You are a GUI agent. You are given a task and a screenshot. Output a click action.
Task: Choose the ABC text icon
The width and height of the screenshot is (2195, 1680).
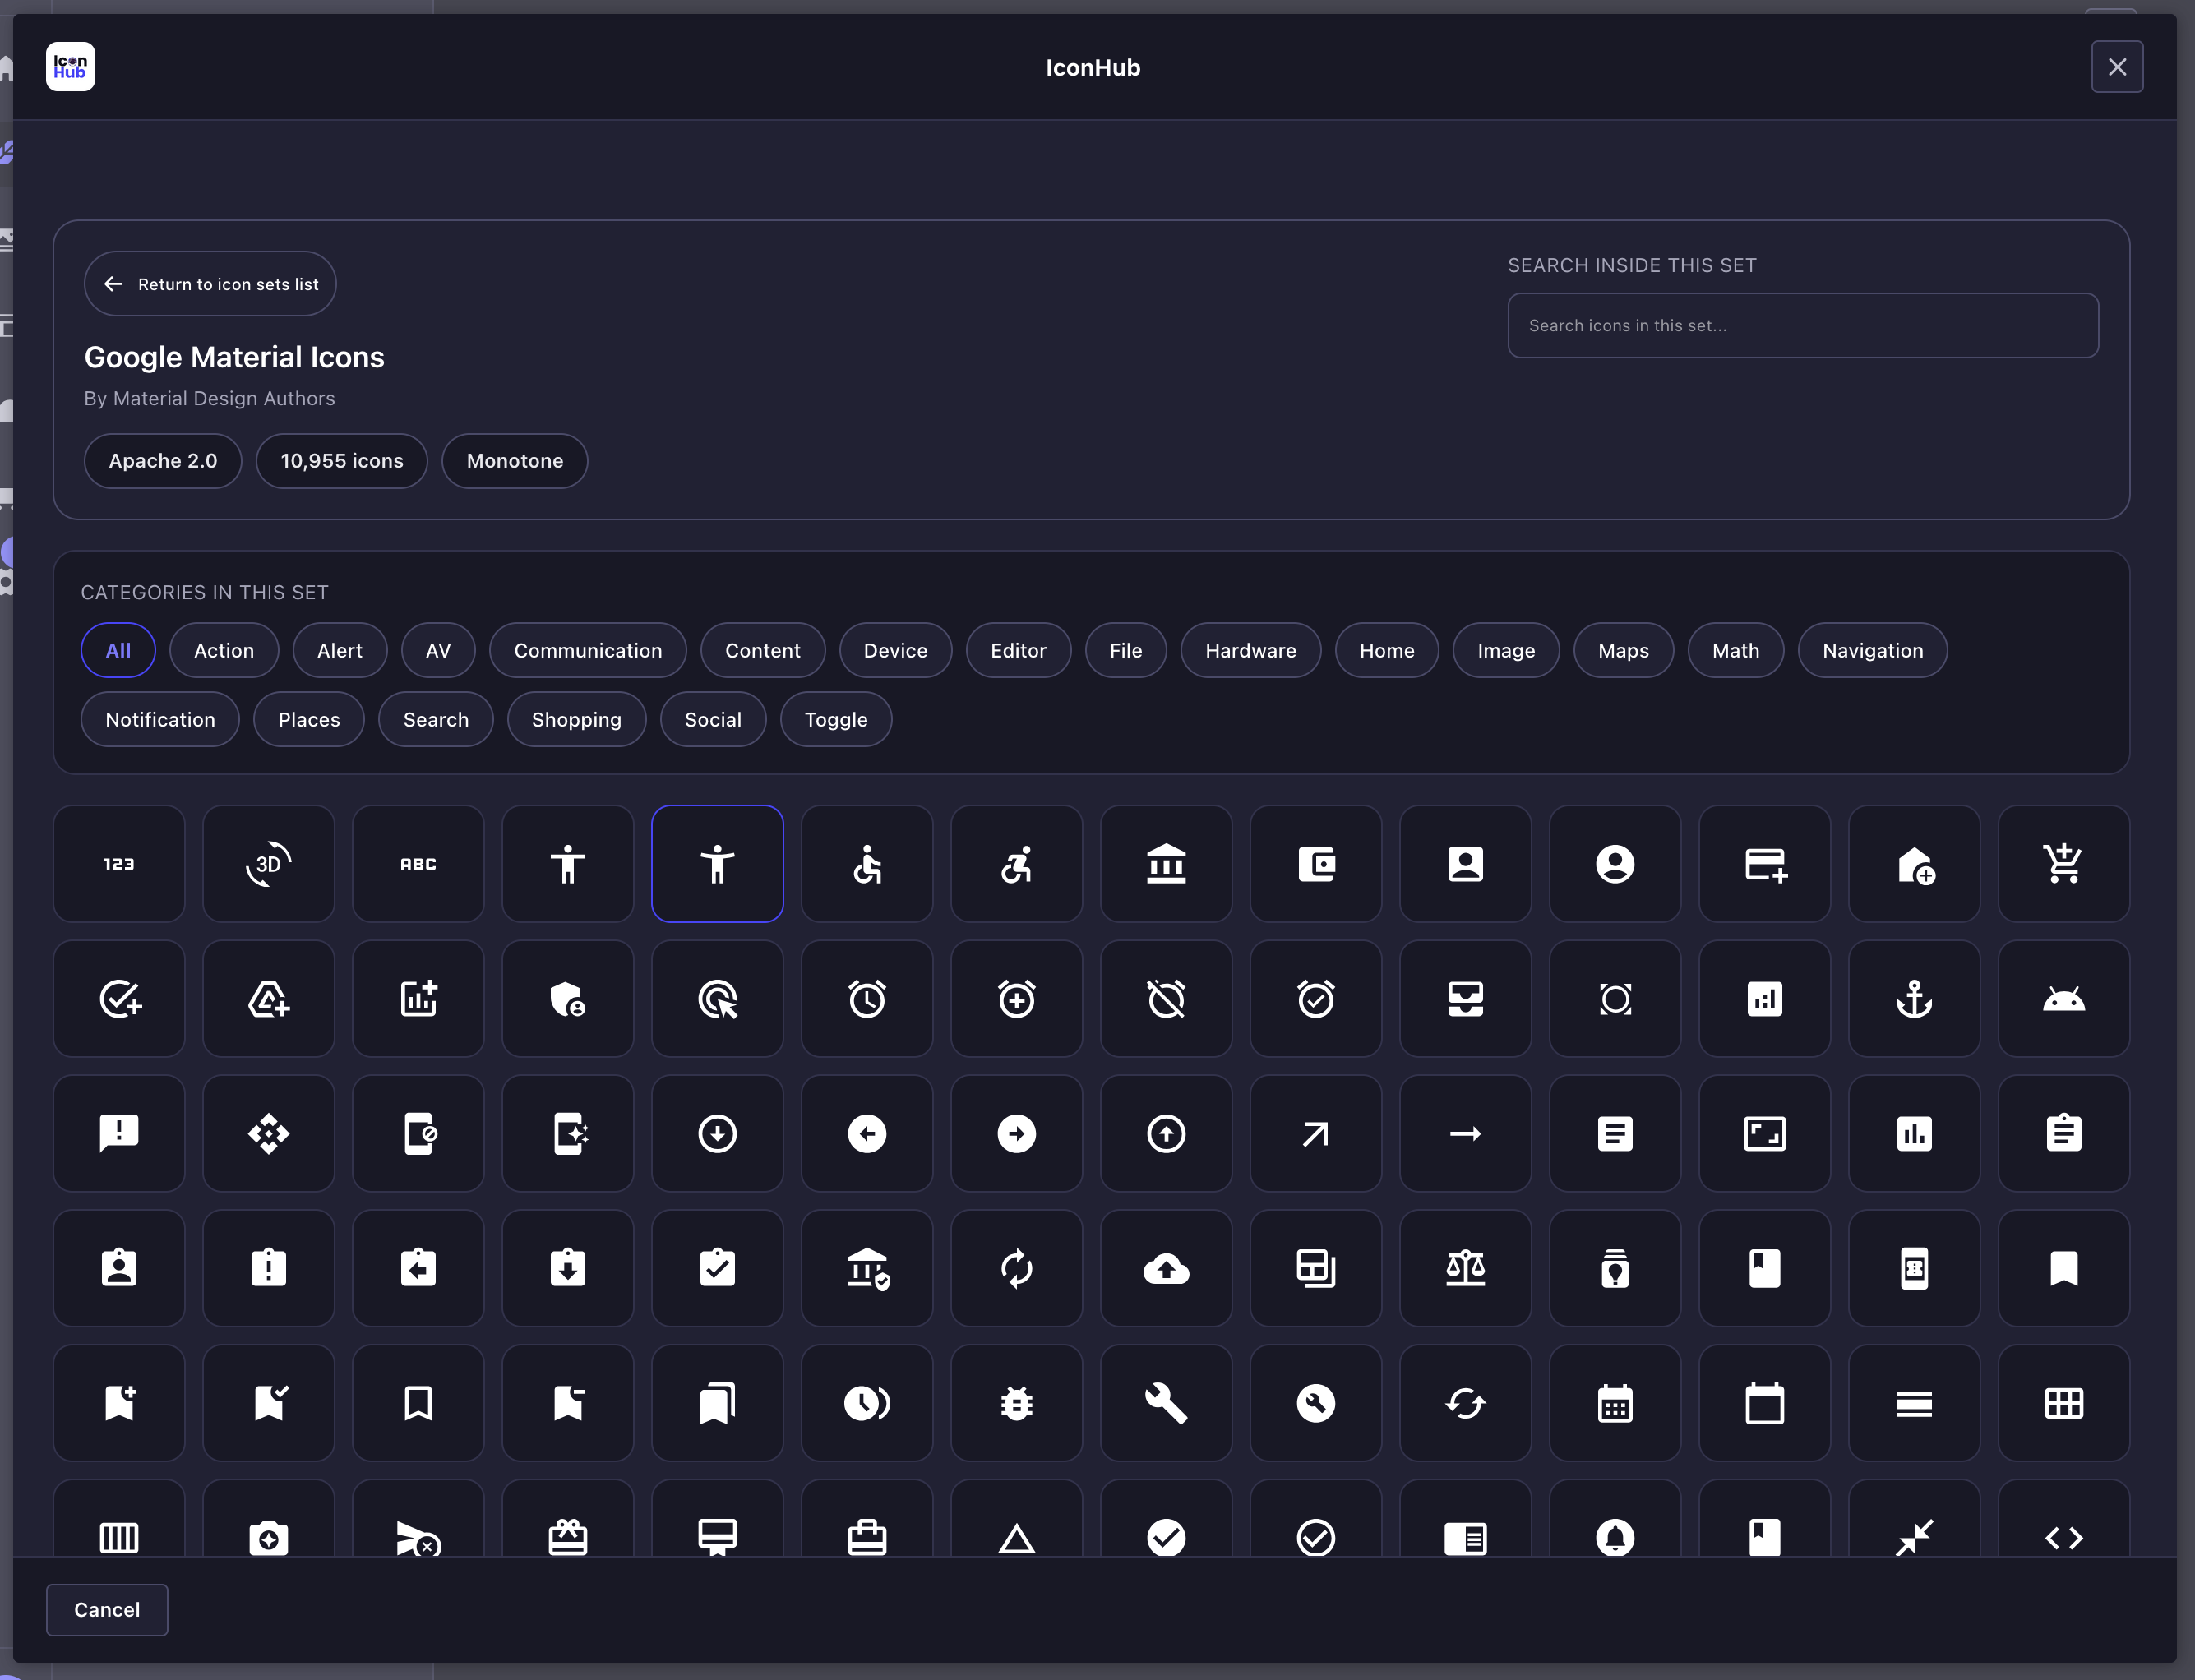(418, 864)
